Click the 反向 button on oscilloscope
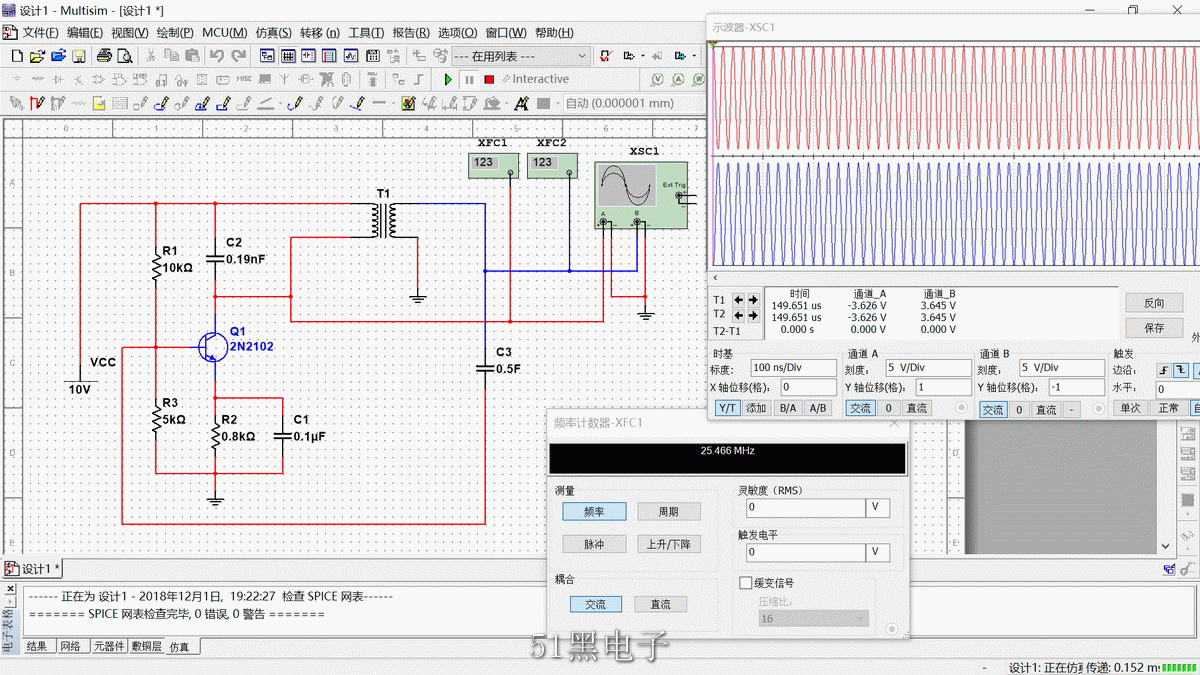 [x=1154, y=303]
